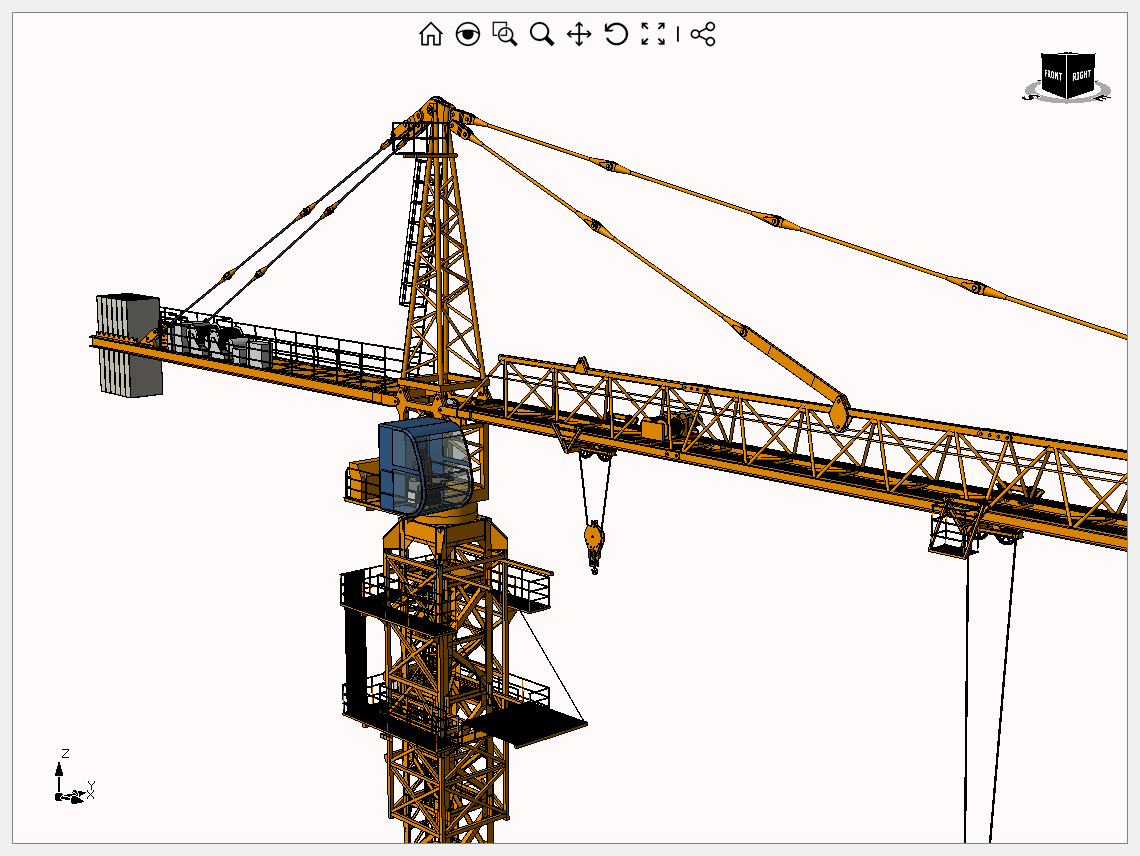Click left rotation arrow on view cube ring
1140x856 pixels.
pyautogui.click(x=1028, y=96)
